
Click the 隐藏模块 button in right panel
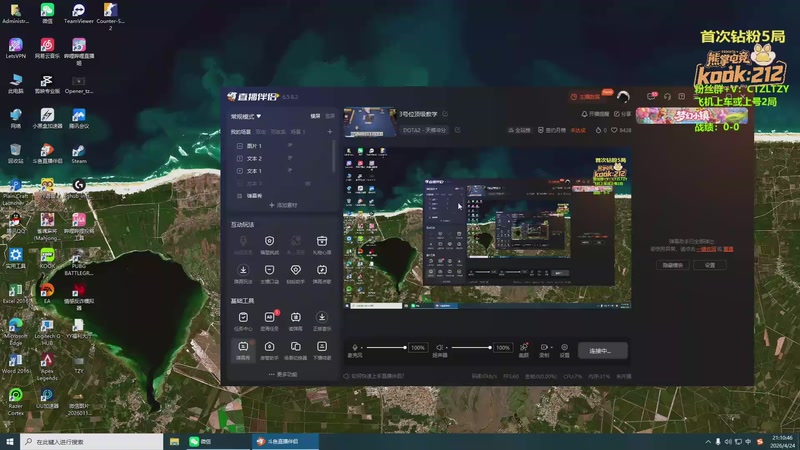pyautogui.click(x=672, y=265)
